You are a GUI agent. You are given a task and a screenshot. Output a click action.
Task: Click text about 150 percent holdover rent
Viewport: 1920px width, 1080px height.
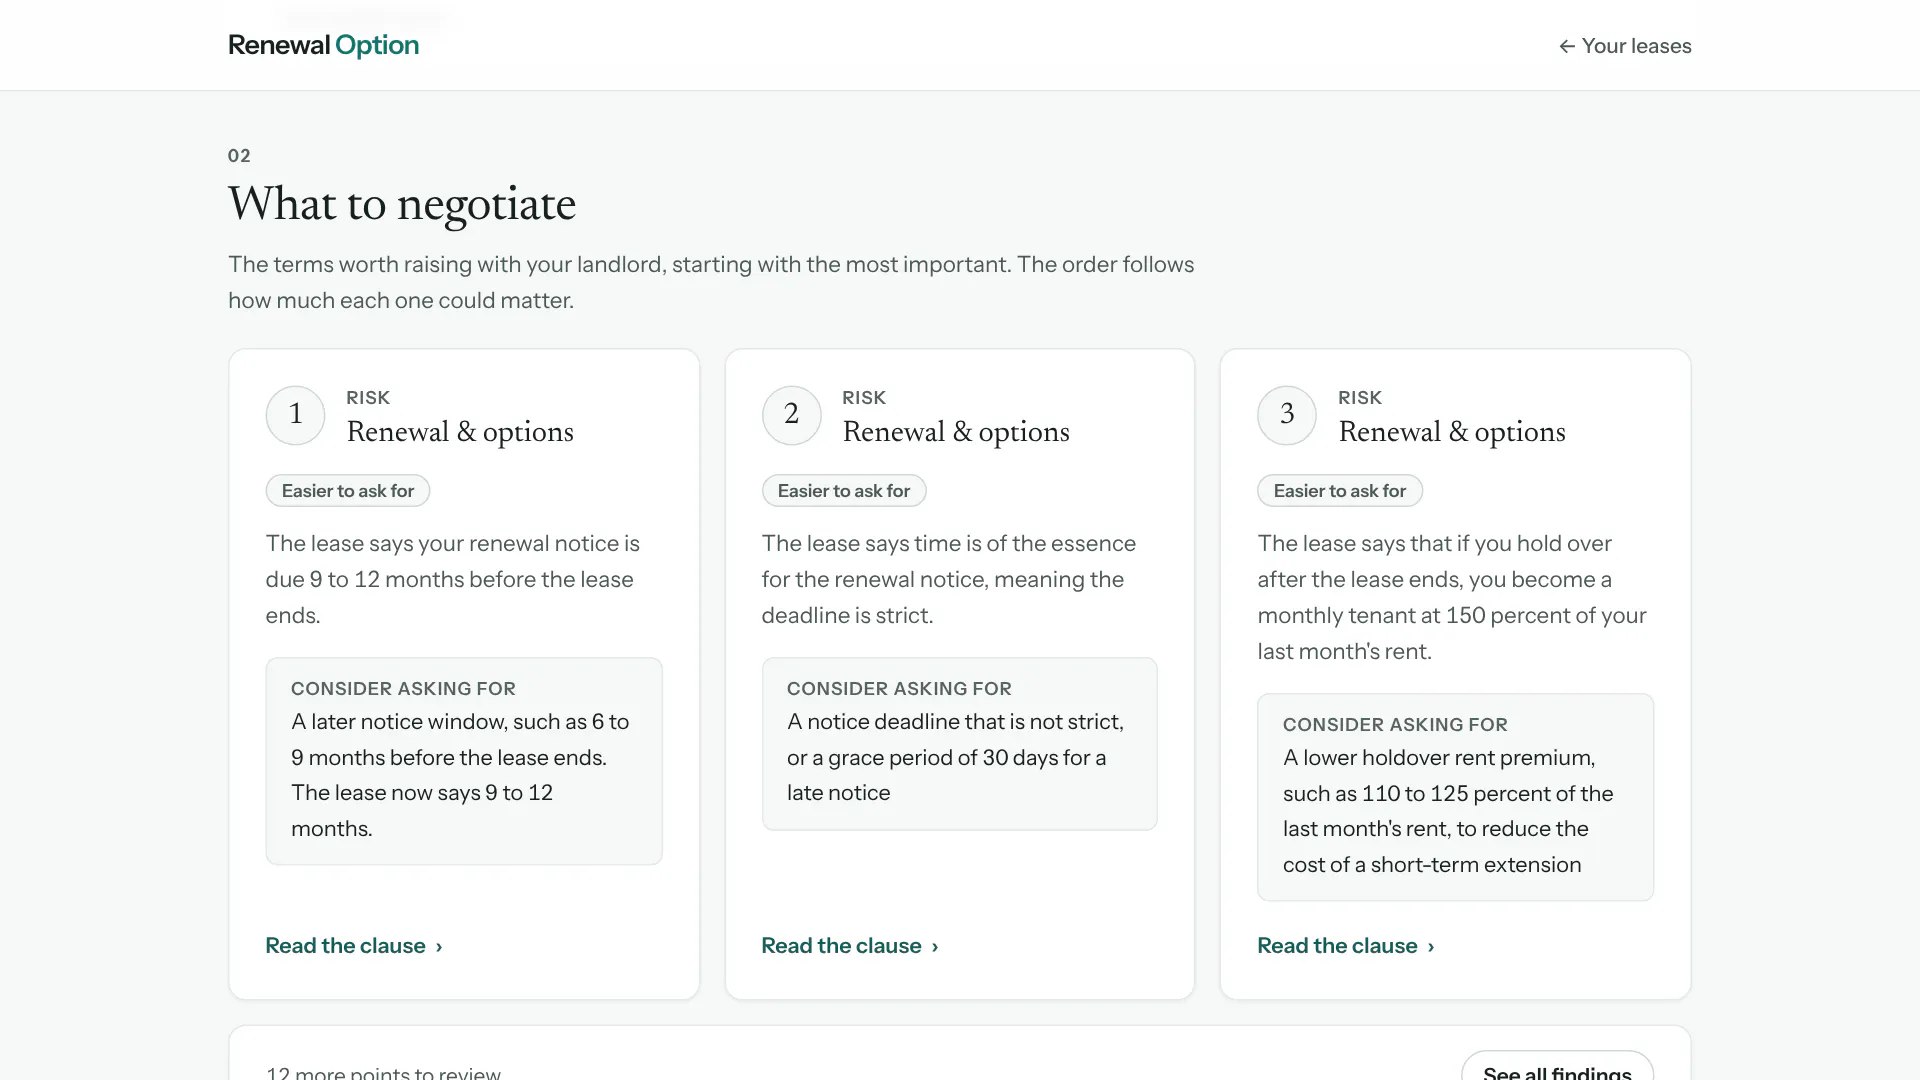click(1452, 597)
